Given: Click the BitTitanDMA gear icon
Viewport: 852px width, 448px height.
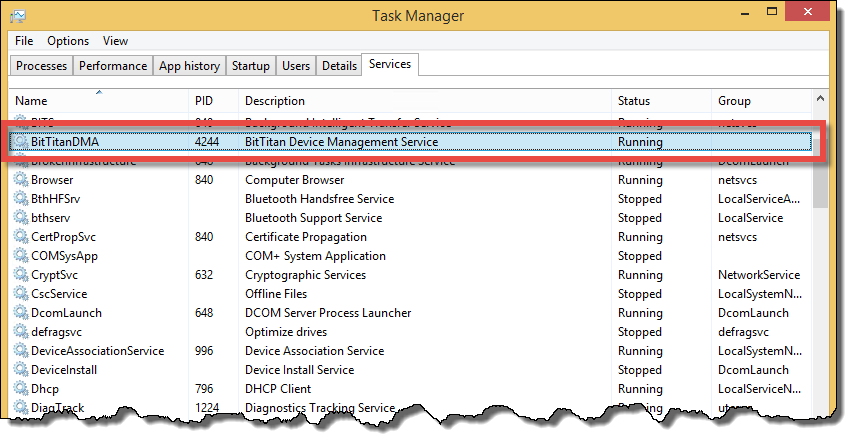Looking at the screenshot, I should [21, 142].
